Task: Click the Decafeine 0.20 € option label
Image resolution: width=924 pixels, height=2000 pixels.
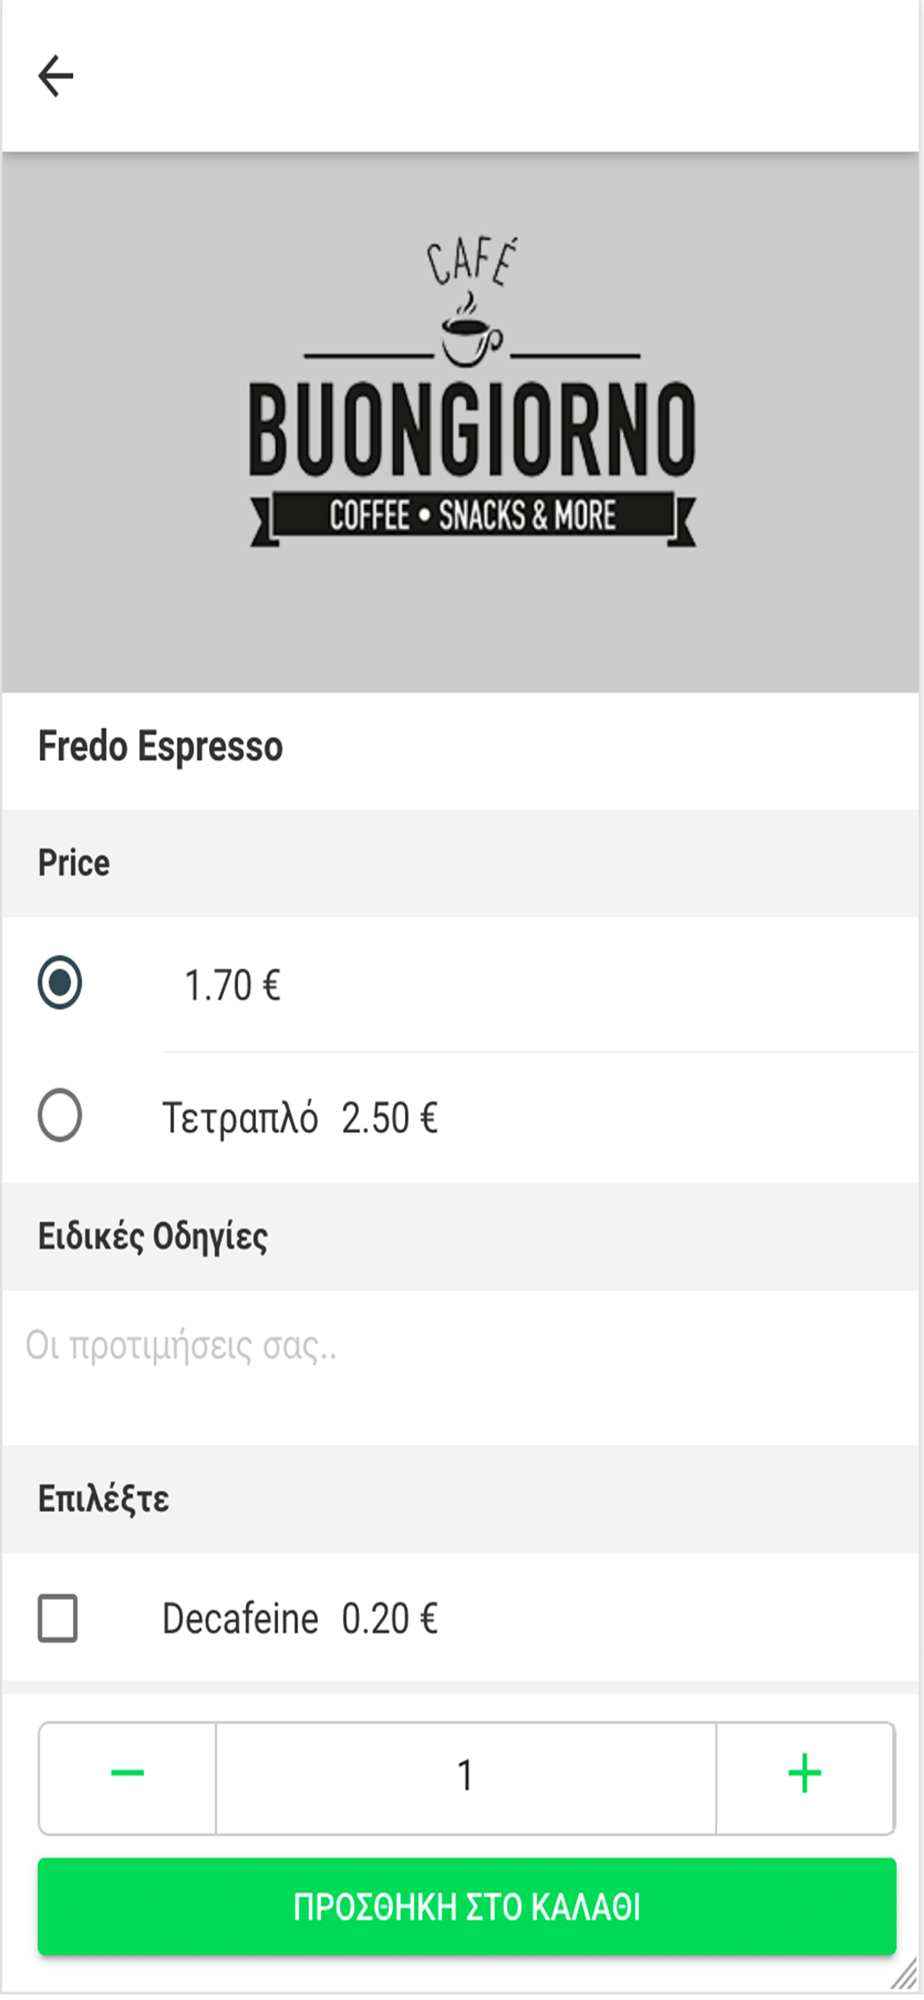Action: (x=300, y=1619)
